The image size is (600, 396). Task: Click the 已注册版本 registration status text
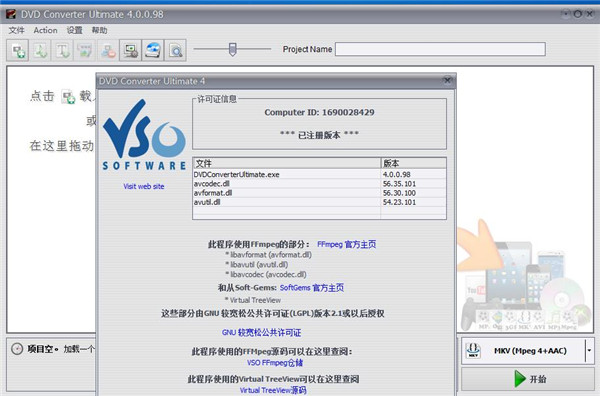320,135
